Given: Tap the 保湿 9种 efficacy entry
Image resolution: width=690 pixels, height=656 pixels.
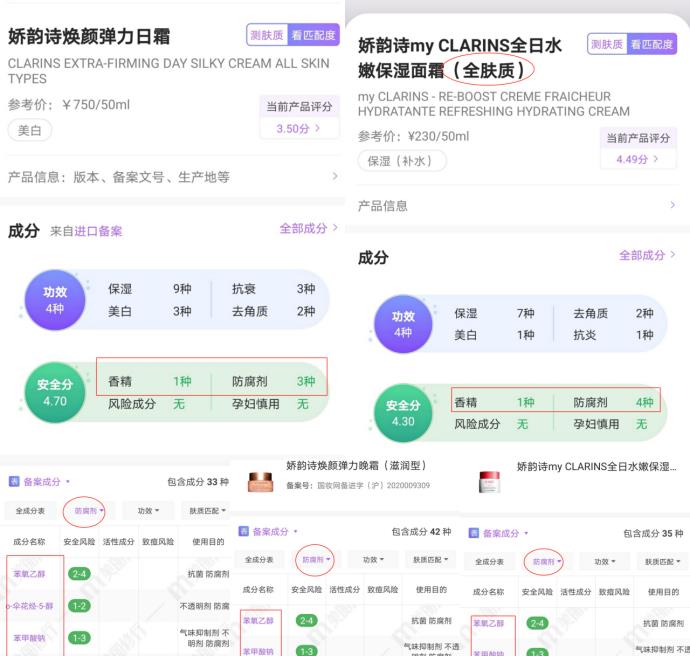Looking at the screenshot, I should [150, 289].
